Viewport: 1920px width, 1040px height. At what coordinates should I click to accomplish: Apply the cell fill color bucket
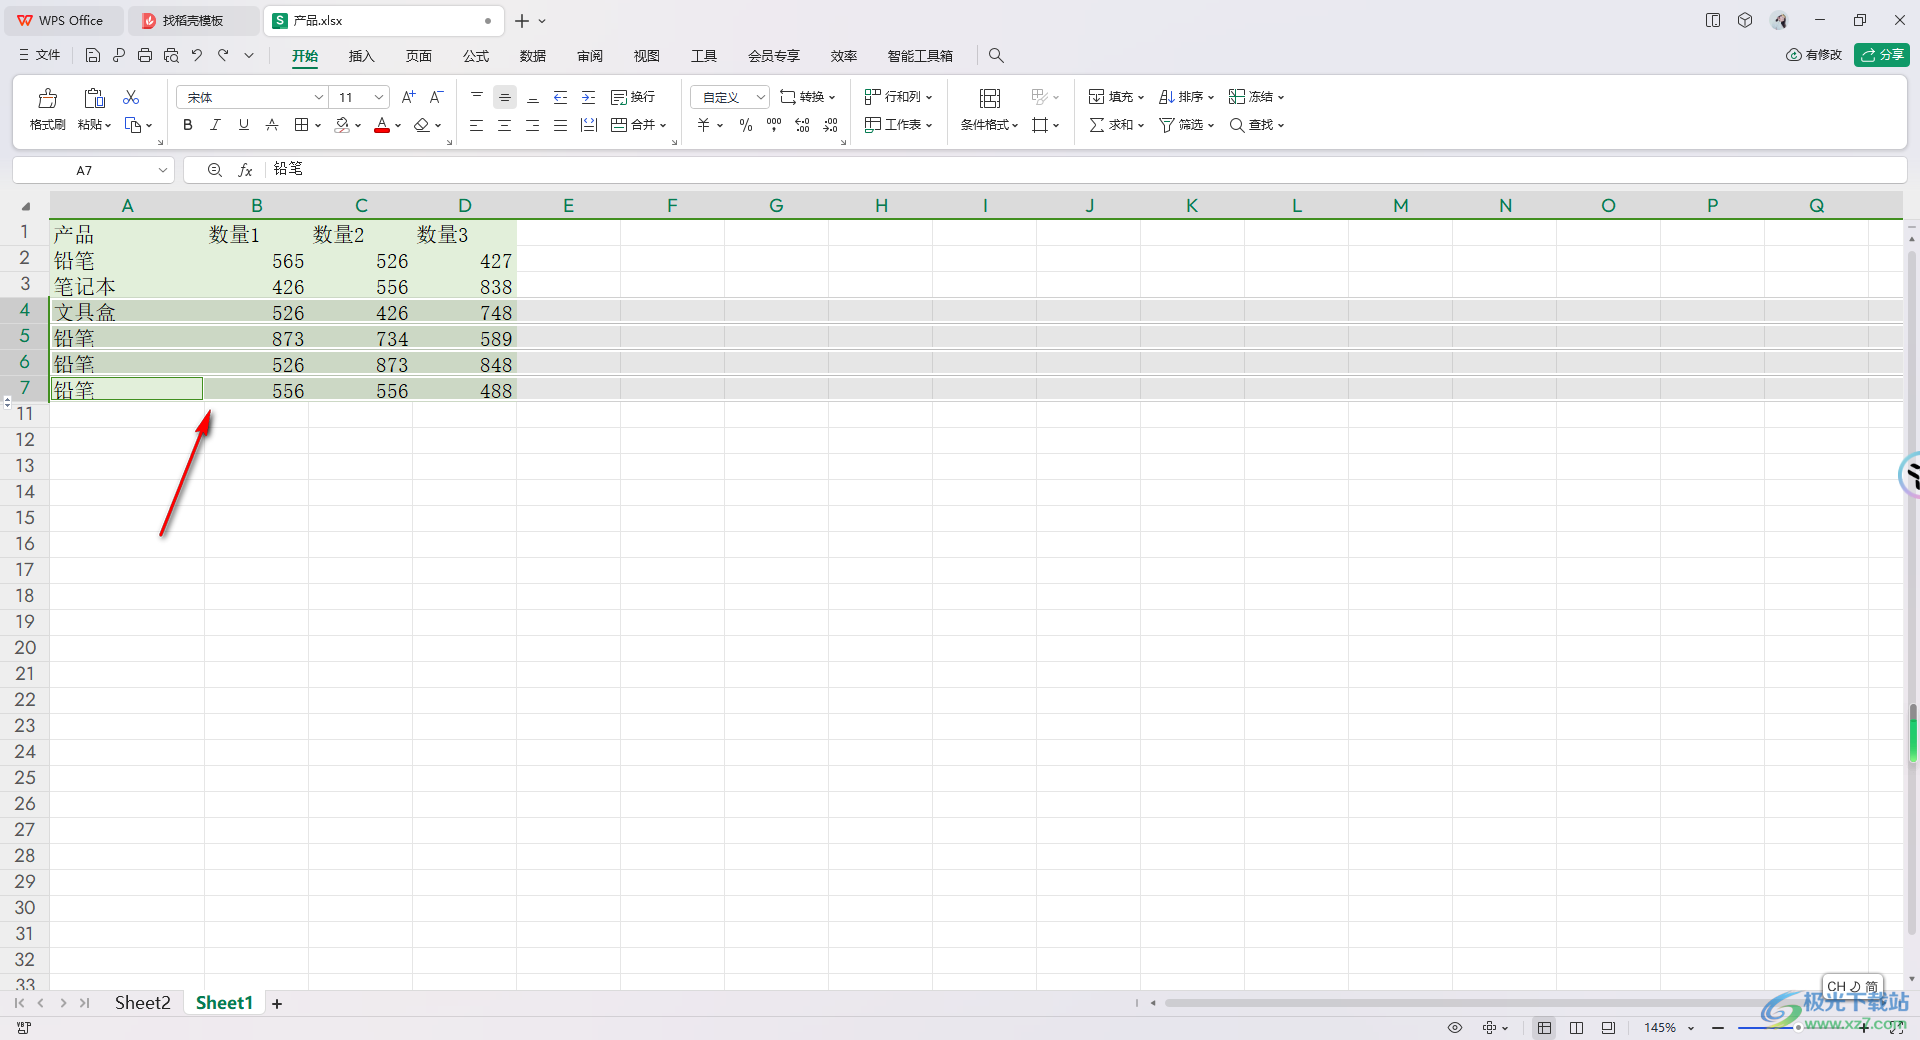click(342, 125)
